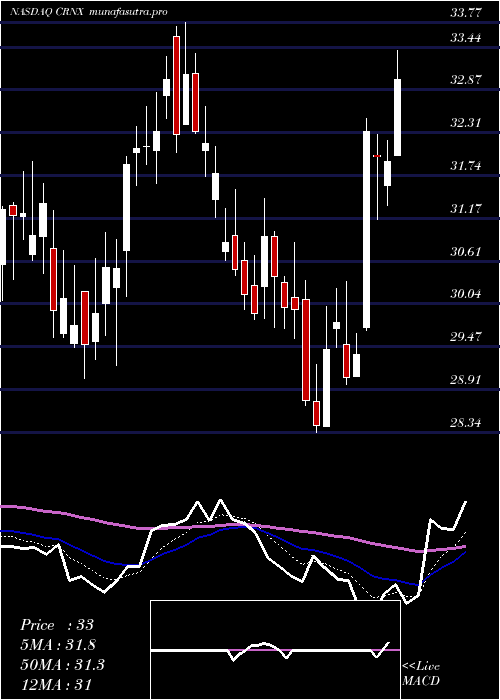Click the 32.87 price level label
The height and width of the screenshot is (700, 500).
[466, 80]
